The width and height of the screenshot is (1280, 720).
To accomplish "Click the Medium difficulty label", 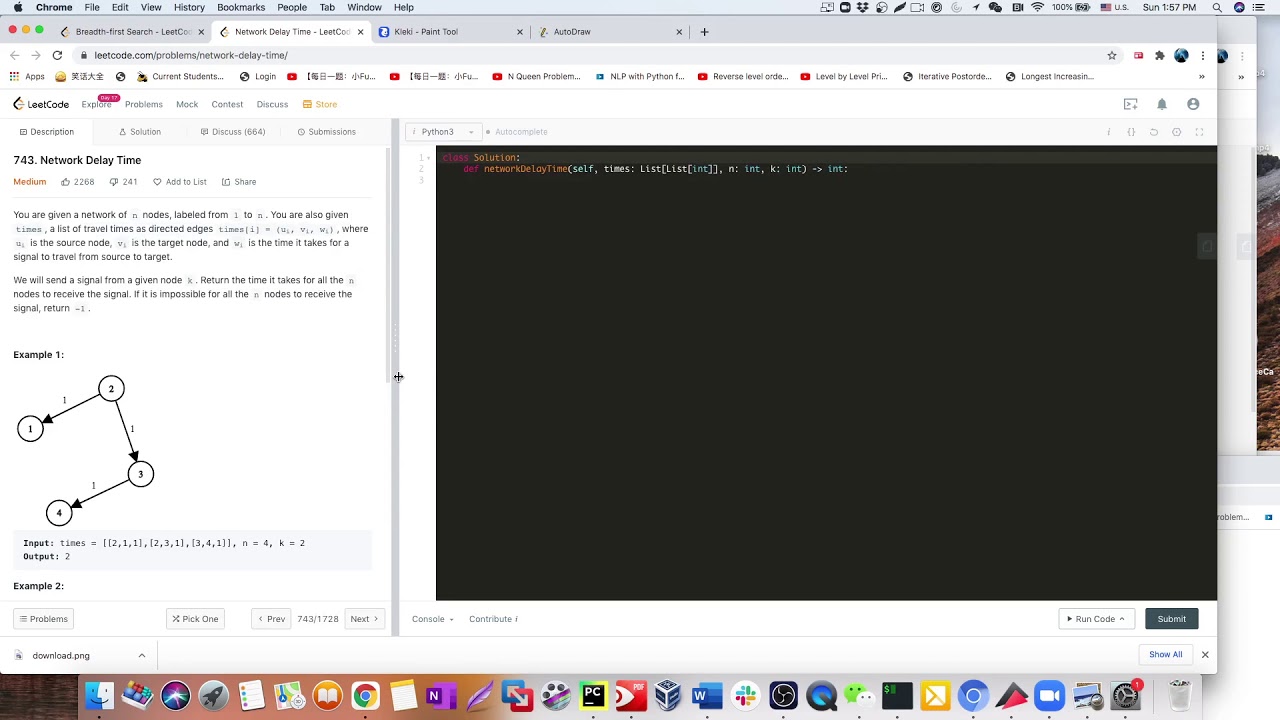I will [x=30, y=182].
